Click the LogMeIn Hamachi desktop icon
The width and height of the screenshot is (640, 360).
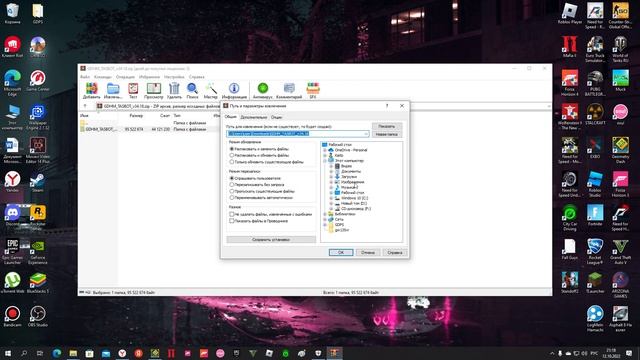595,318
